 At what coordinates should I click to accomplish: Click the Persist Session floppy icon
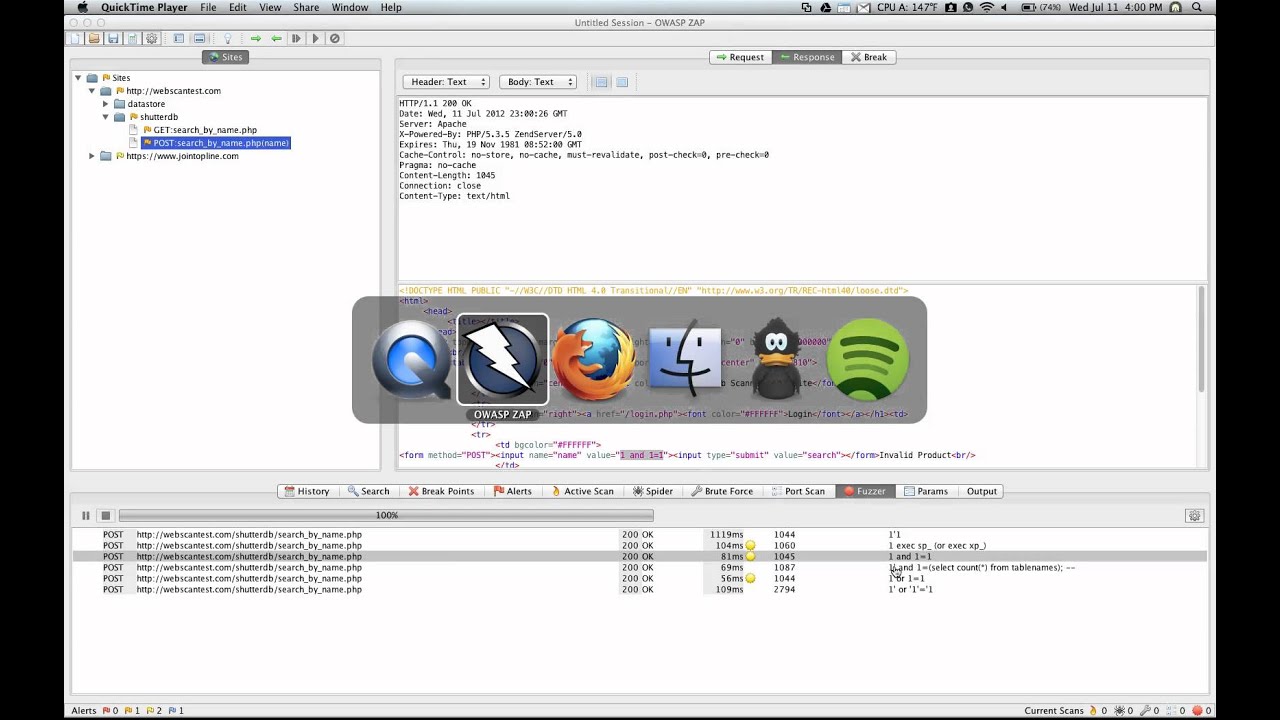click(x=113, y=38)
